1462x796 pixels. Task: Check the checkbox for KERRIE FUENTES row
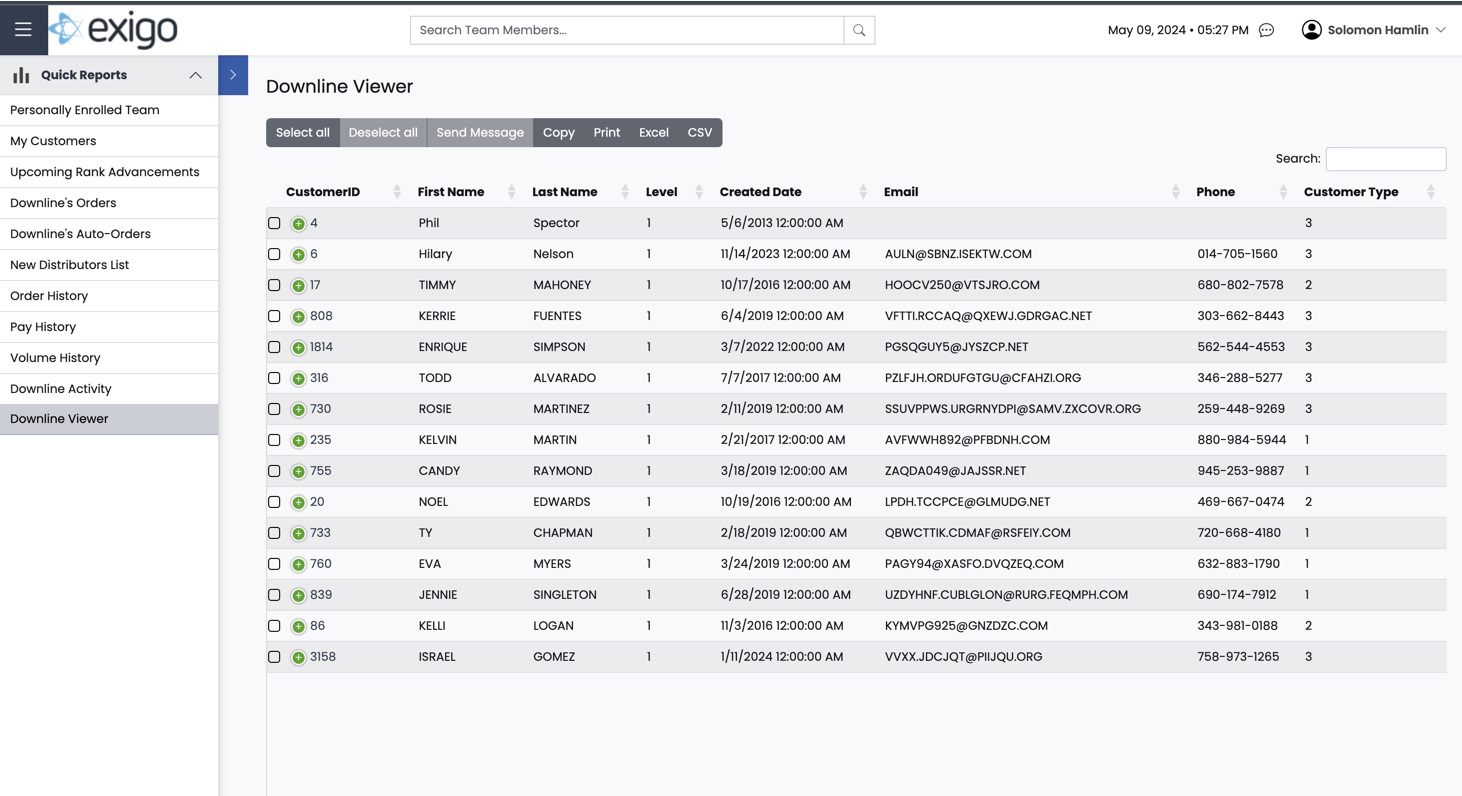(274, 316)
